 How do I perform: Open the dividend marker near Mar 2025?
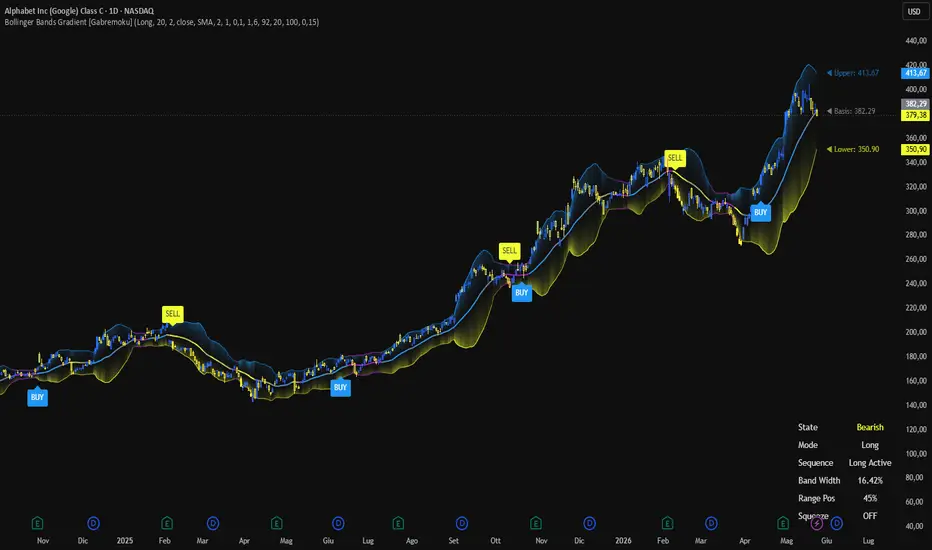pos(213,523)
